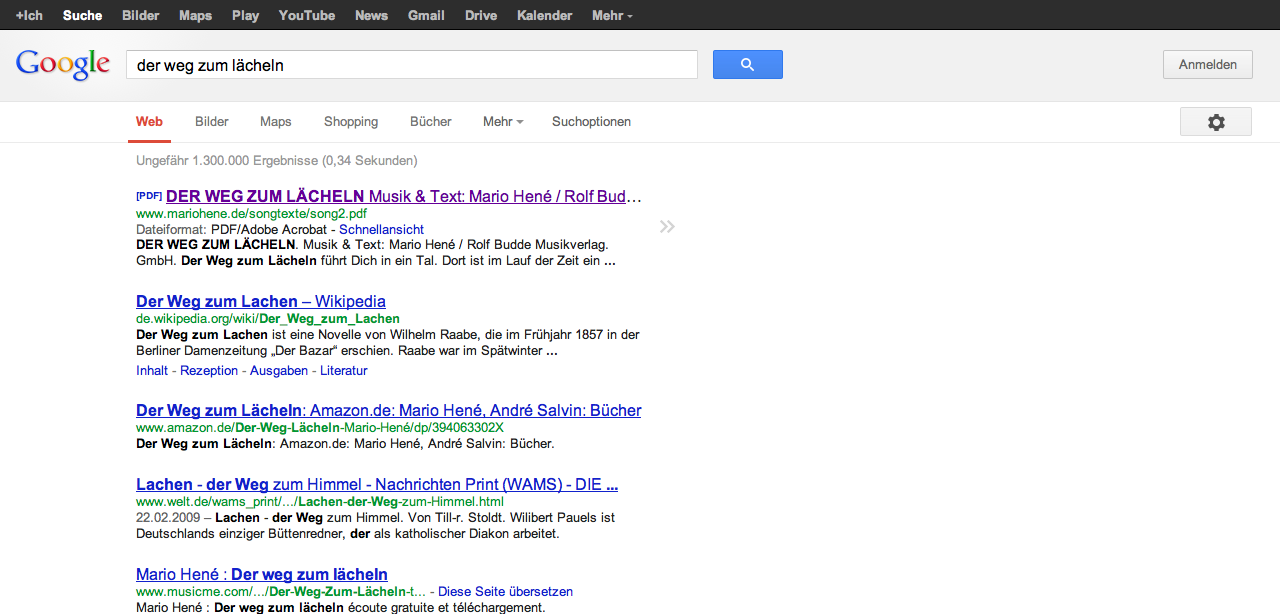This screenshot has height=614, width=1280.
Task: Jump to Rezeption section sitelink
Action: (x=209, y=370)
